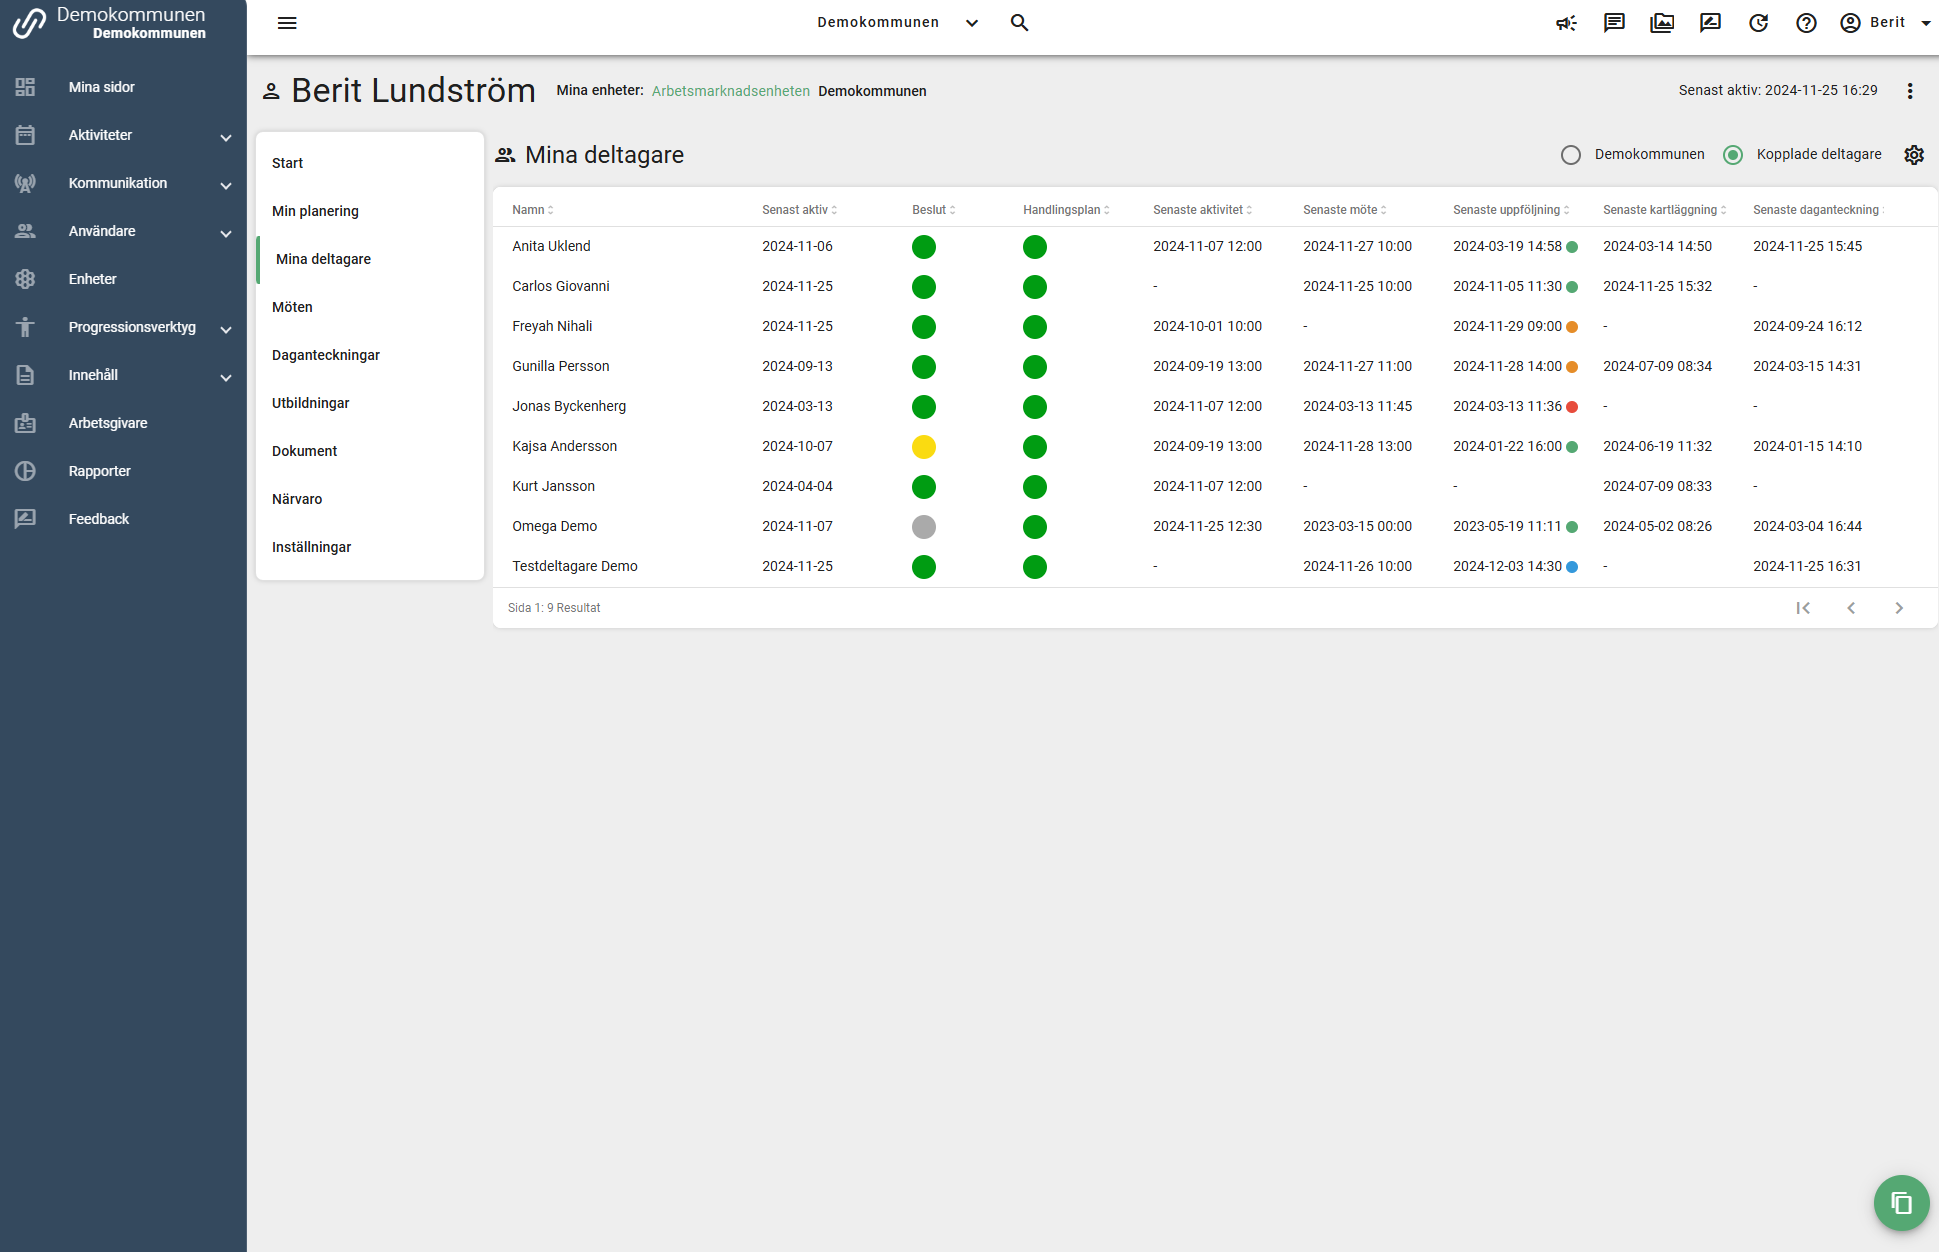Open participant Kajsa Andersson
The height and width of the screenshot is (1252, 1939).
564,446
